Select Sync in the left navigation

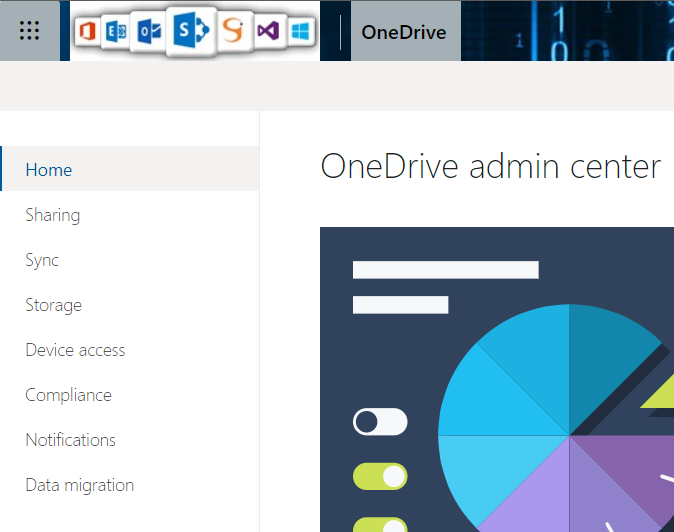(x=42, y=260)
